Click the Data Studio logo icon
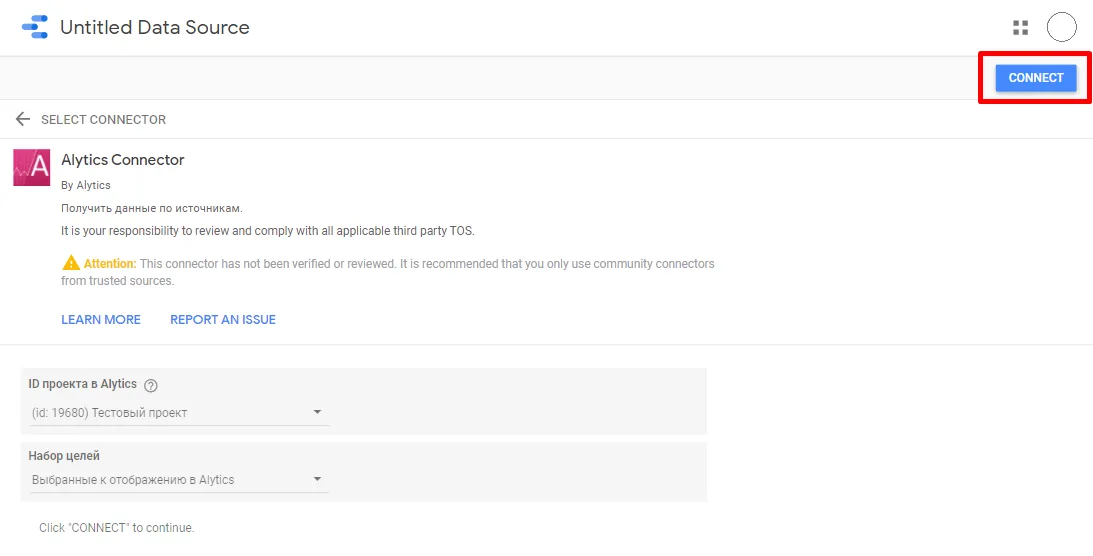Screen dimensions: 1093x556 coord(34,27)
